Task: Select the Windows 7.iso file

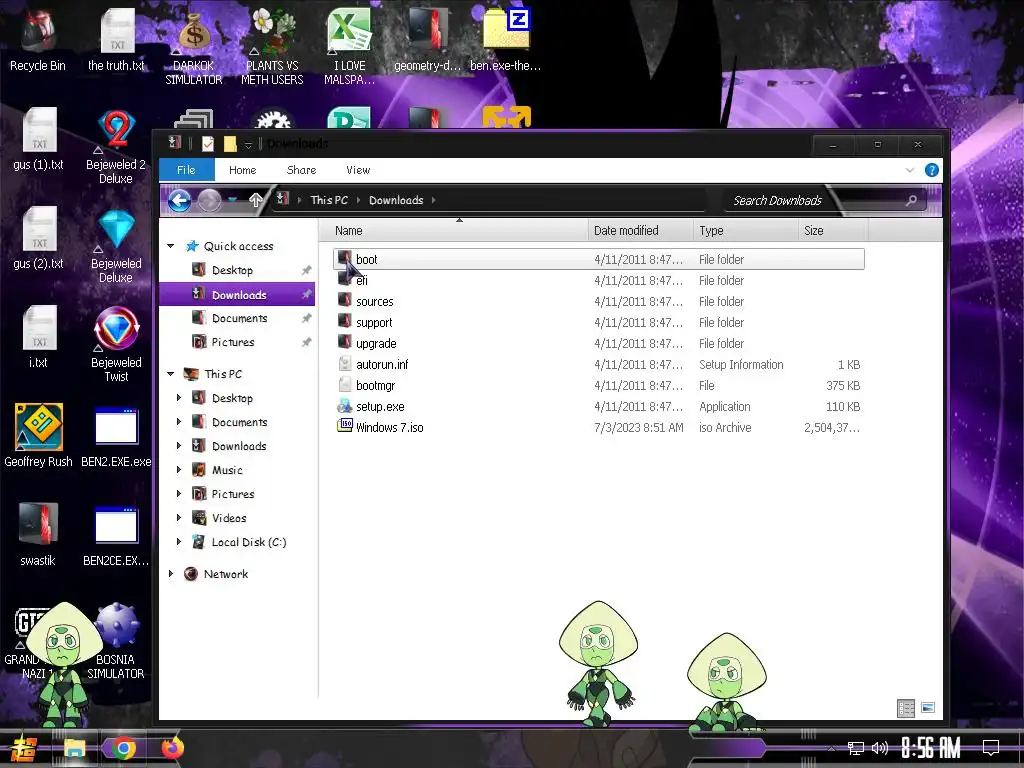Action: 598,427
